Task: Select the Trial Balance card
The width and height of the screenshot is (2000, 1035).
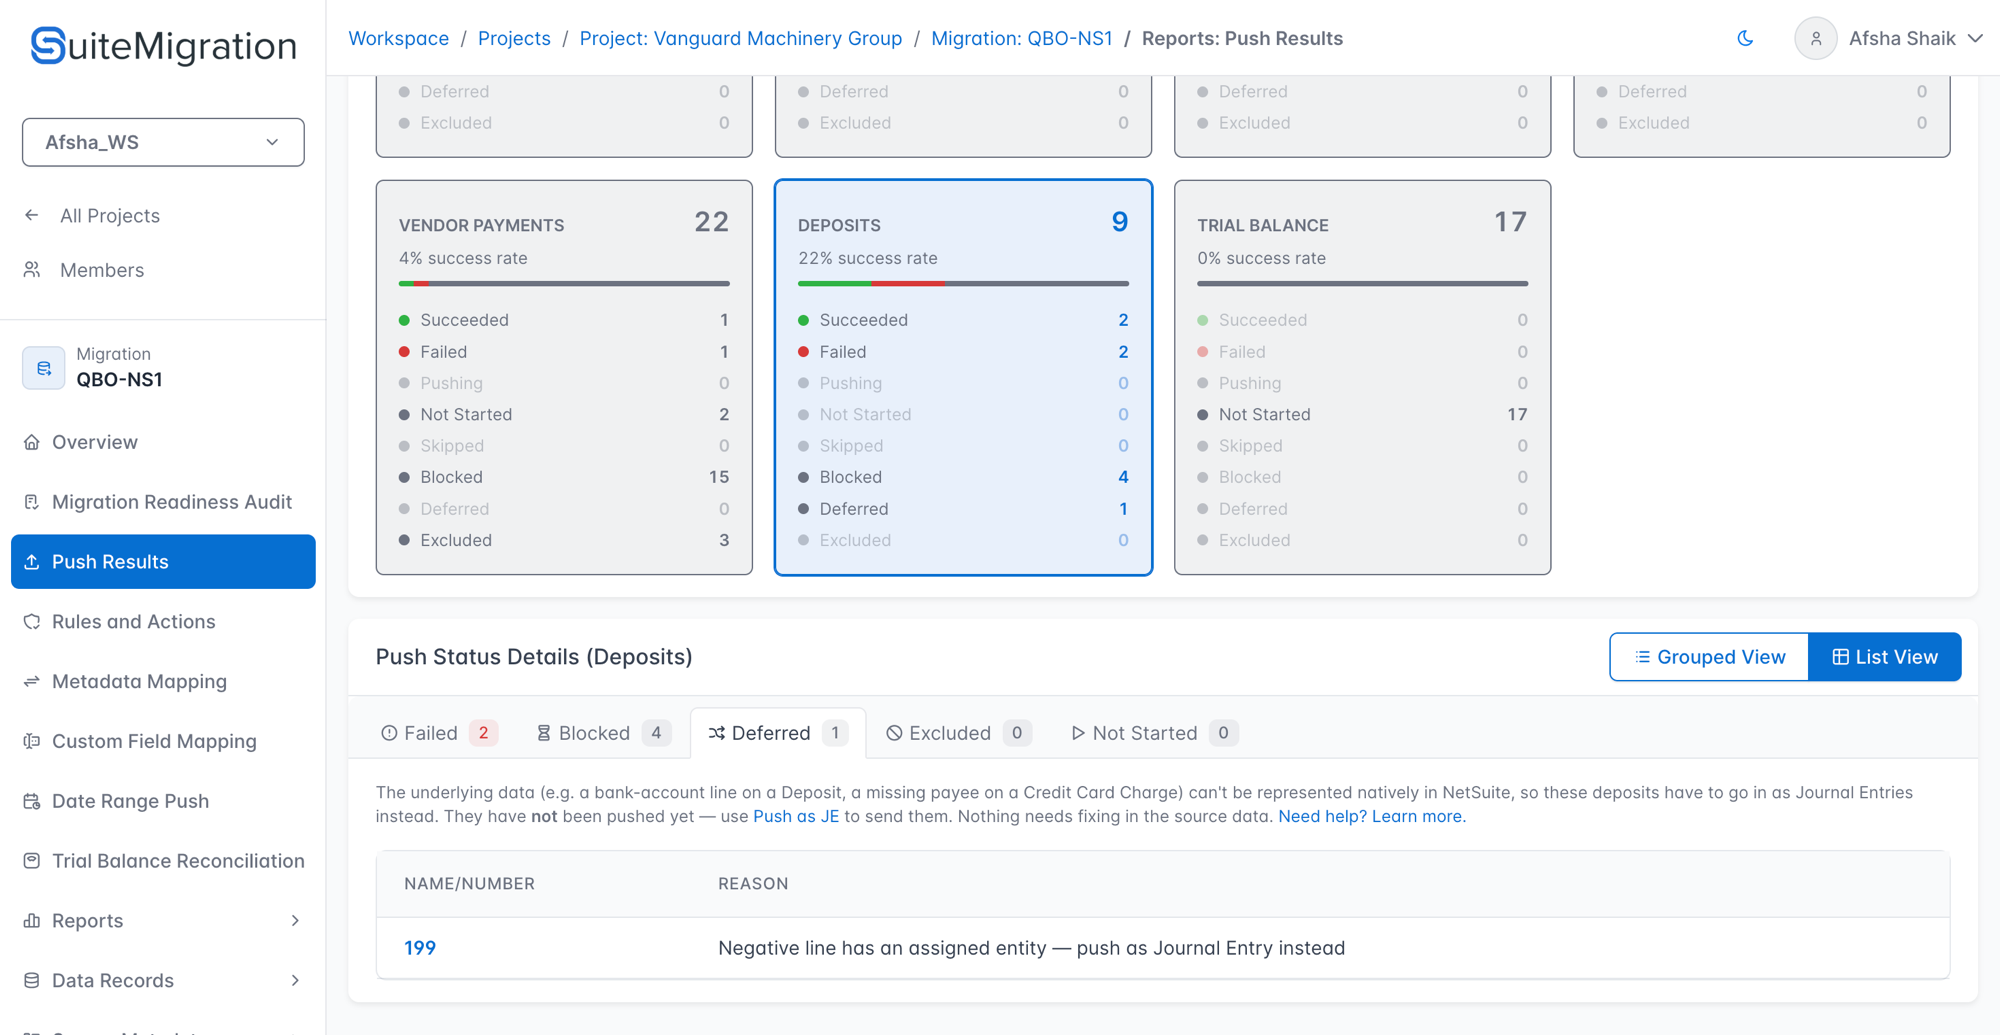Action: [1362, 377]
